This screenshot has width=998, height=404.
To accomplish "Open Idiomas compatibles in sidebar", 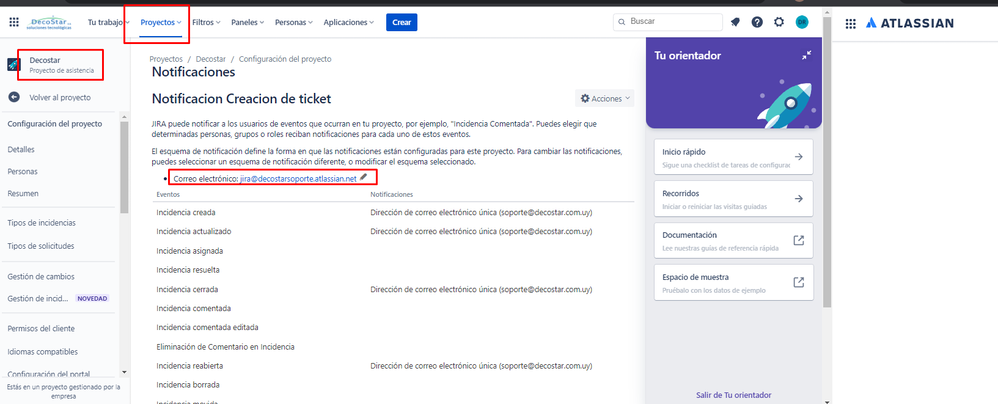I will point(42,352).
